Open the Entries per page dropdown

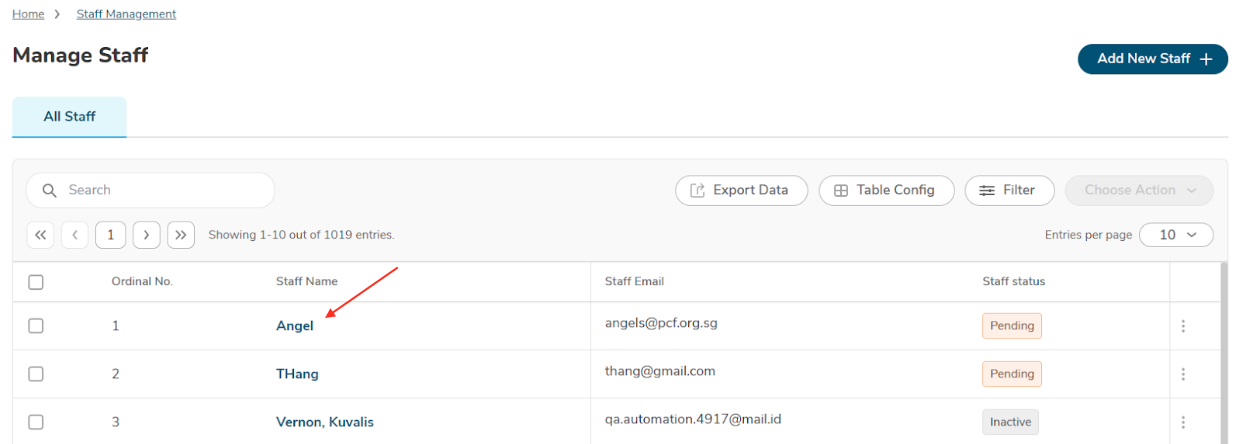(1176, 235)
